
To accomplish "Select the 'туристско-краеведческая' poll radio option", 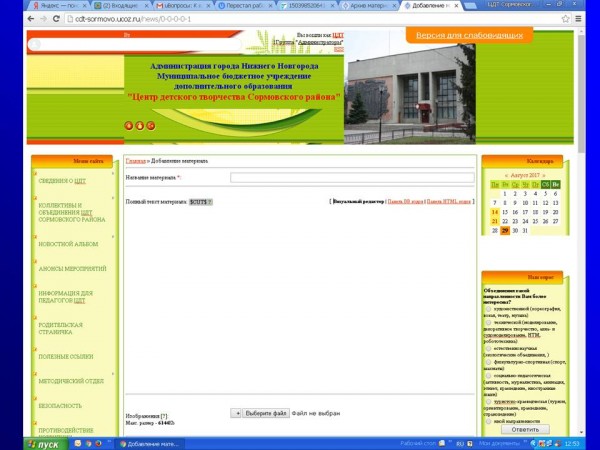I will coord(488,401).
